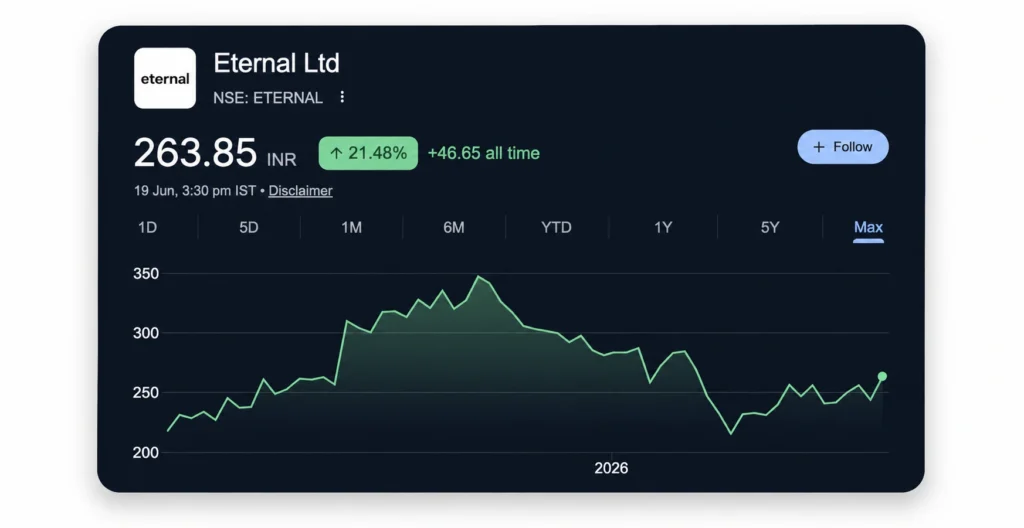Open the three-dot options menu next to NSE: ETERNAL

click(342, 97)
